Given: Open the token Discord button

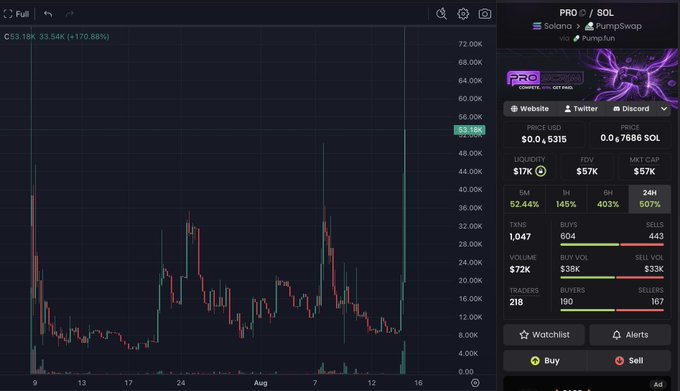Looking at the screenshot, I should [631, 109].
